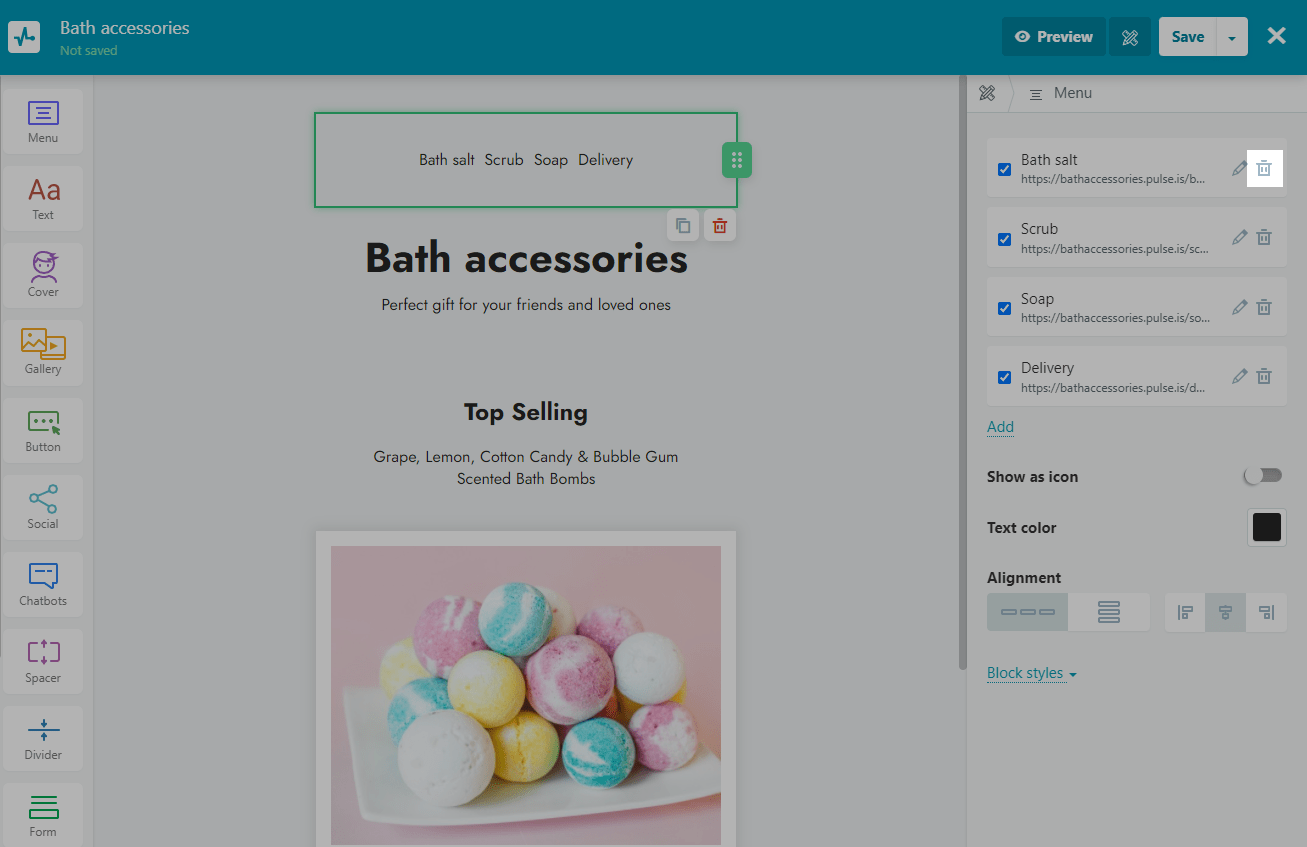Edit the Scrub menu item

pyautogui.click(x=1239, y=238)
